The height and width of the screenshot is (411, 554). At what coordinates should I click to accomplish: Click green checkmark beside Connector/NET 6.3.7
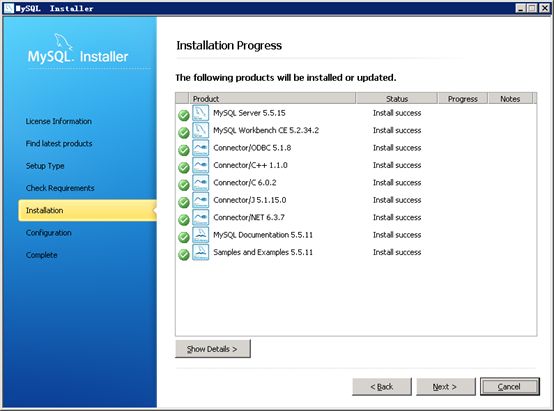[x=184, y=219]
